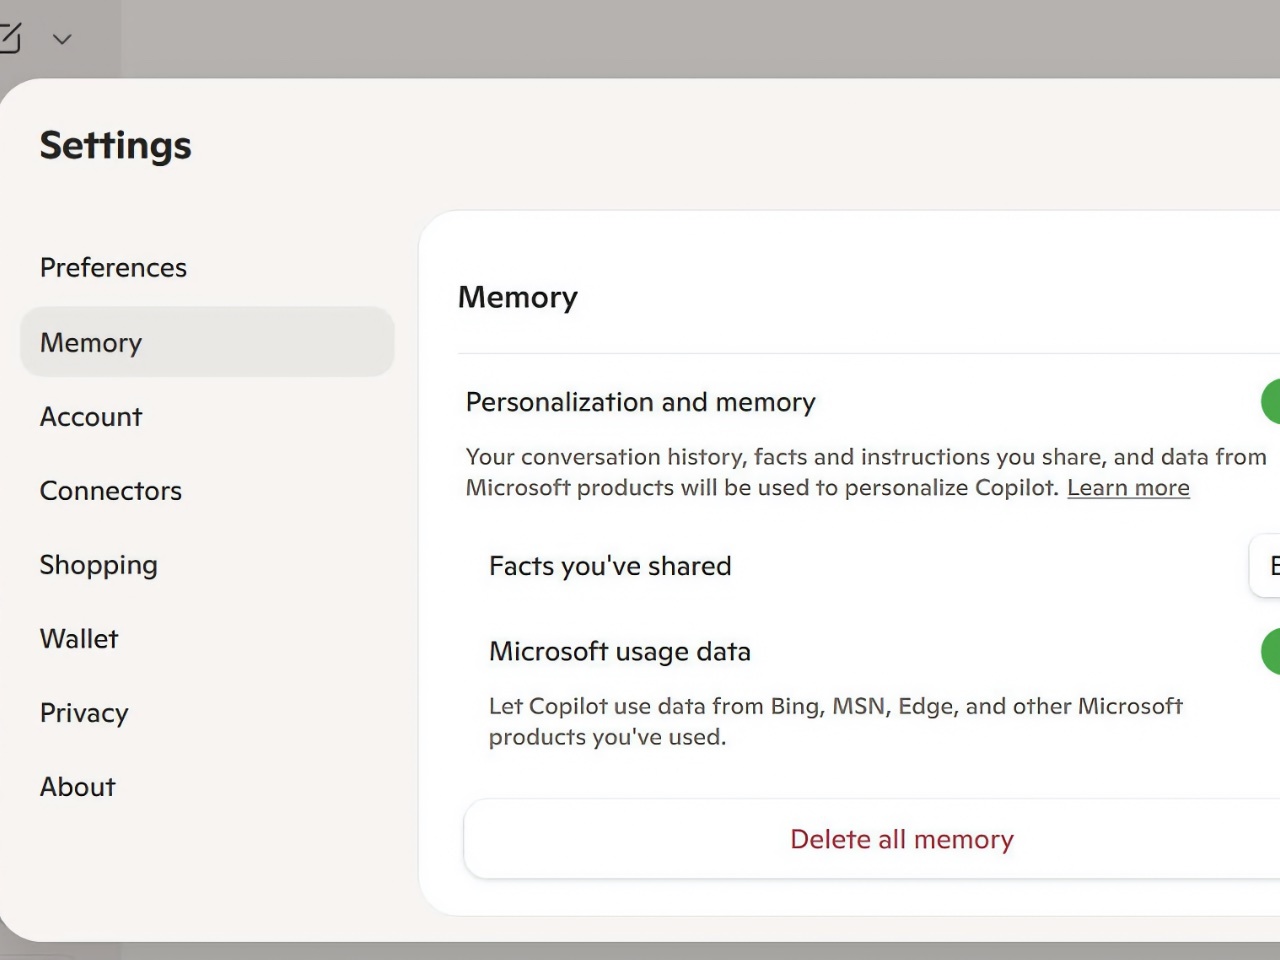1280x960 pixels.
Task: Open the Preferences settings section
Action: [x=113, y=268]
